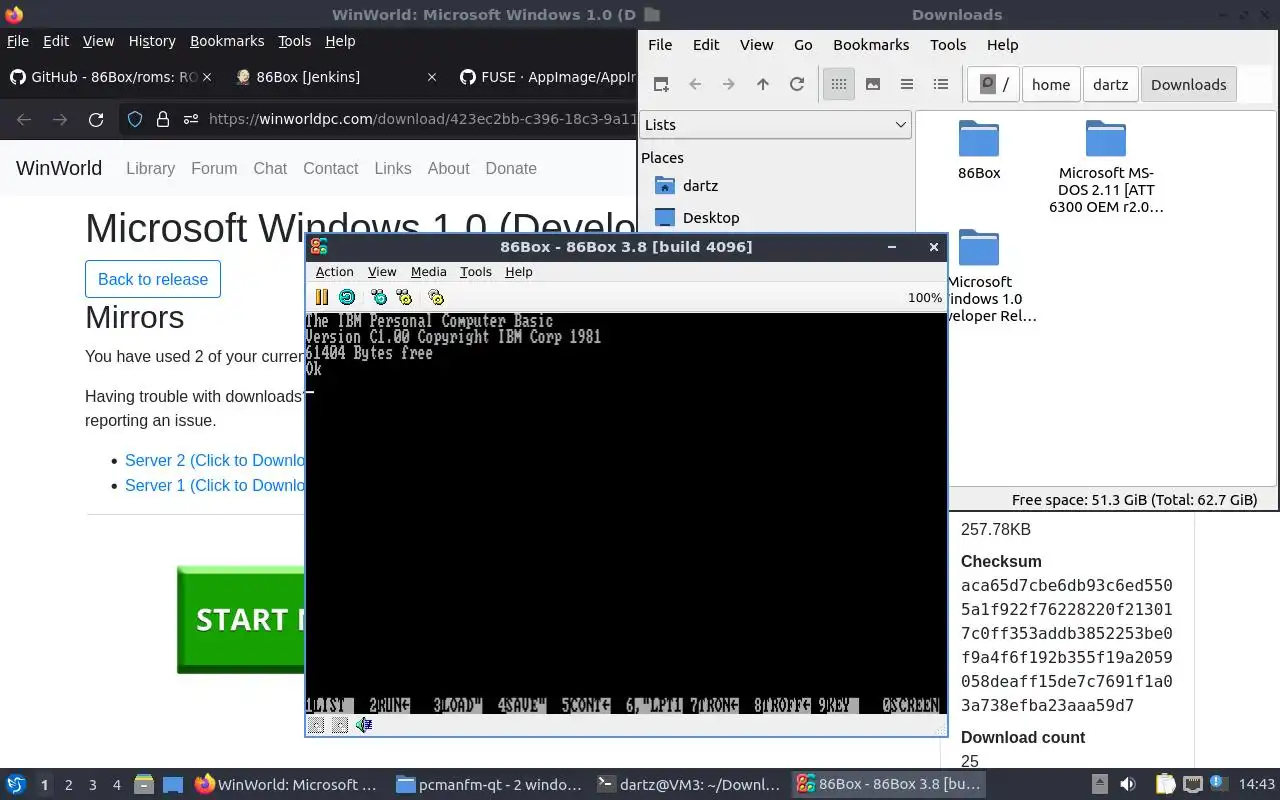Open file manager Go menu
1280x800 pixels.
(803, 45)
